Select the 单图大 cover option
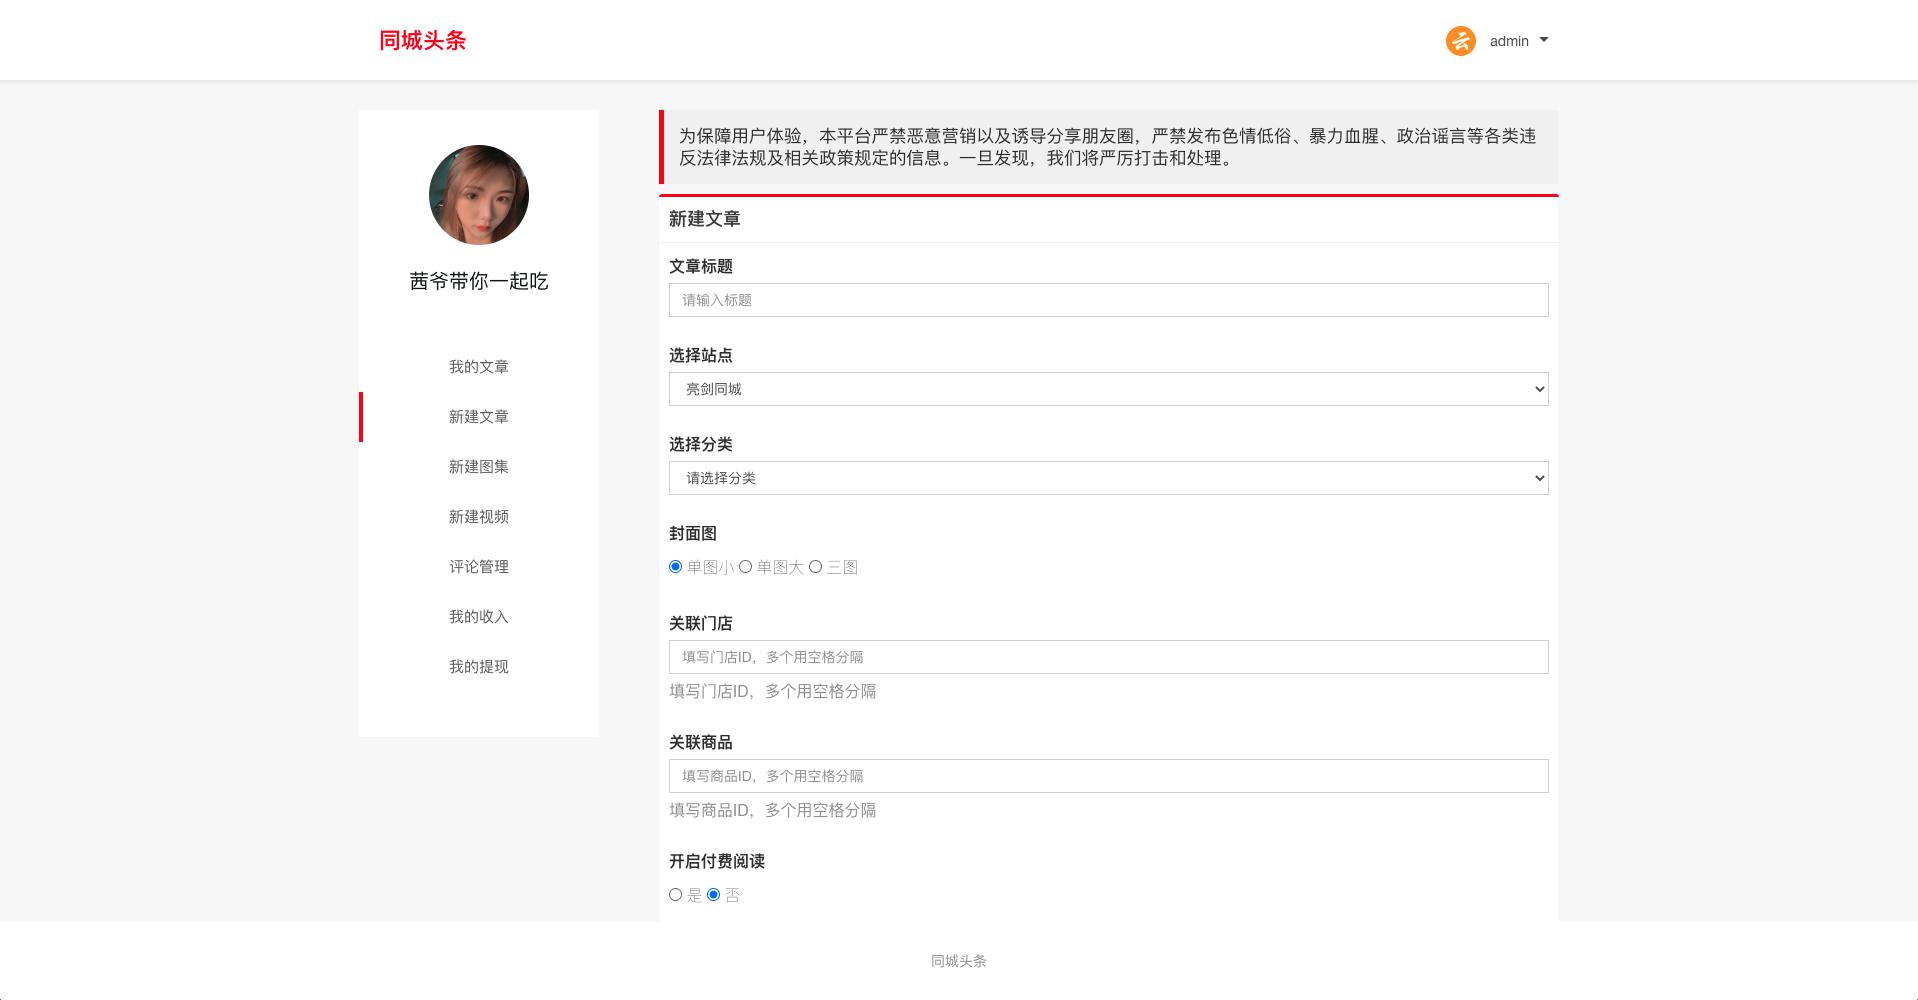1918x1000 pixels. [x=746, y=567]
